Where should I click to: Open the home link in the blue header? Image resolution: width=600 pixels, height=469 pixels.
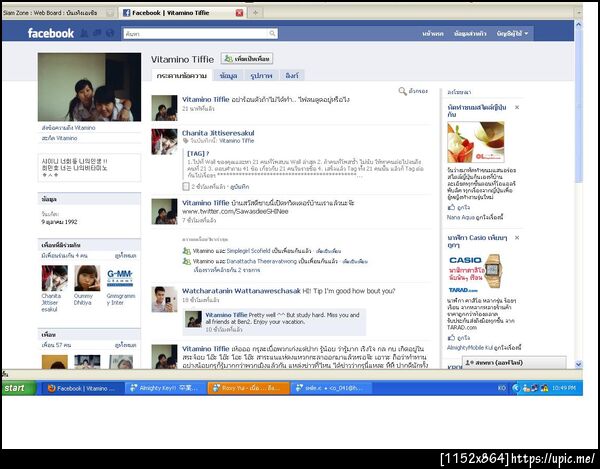(x=433, y=34)
